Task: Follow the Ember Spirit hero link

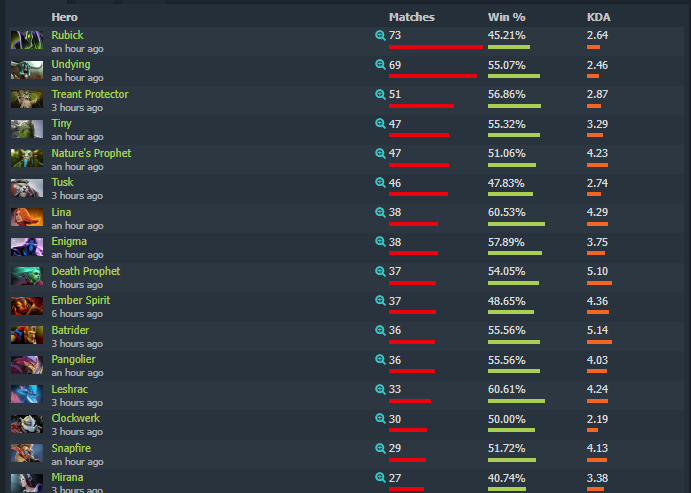Action: [81, 300]
